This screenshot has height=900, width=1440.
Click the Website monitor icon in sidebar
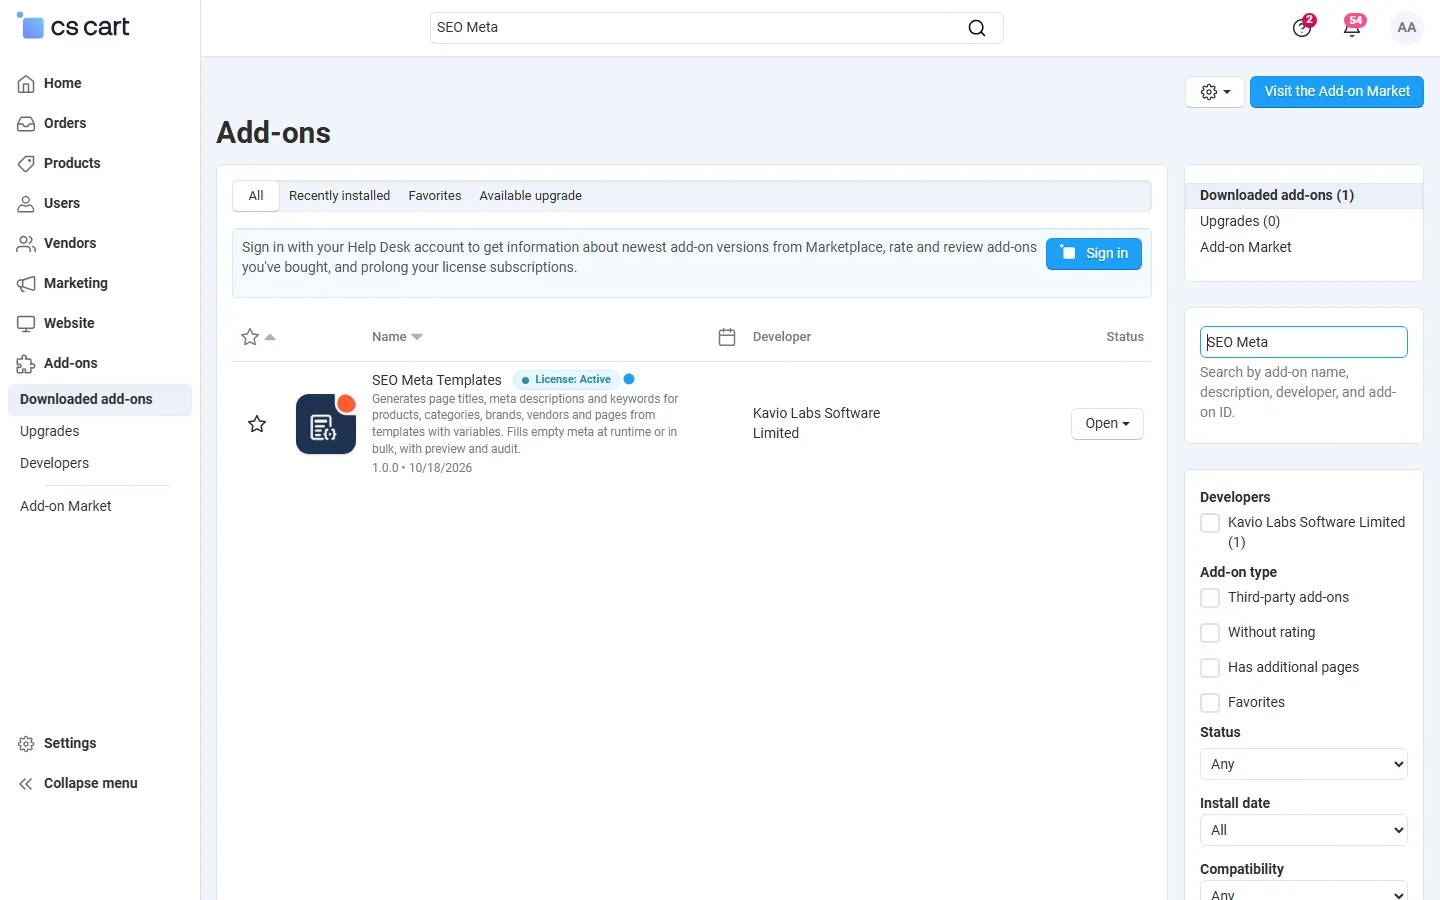(x=26, y=324)
